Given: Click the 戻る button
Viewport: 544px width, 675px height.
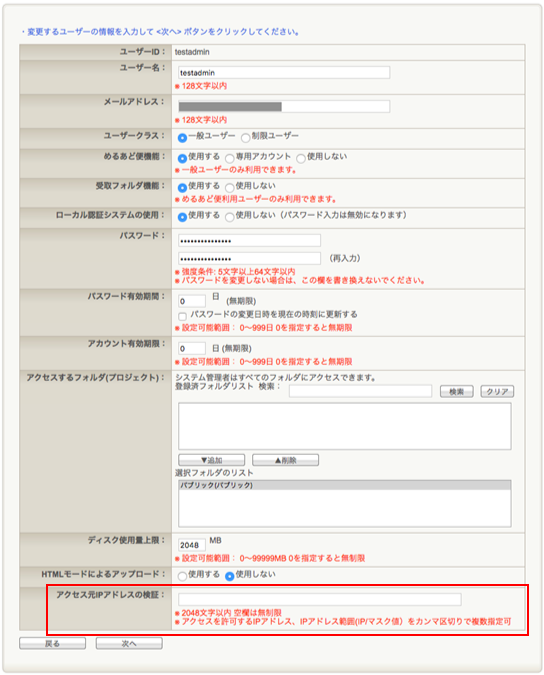Looking at the screenshot, I should click(53, 644).
